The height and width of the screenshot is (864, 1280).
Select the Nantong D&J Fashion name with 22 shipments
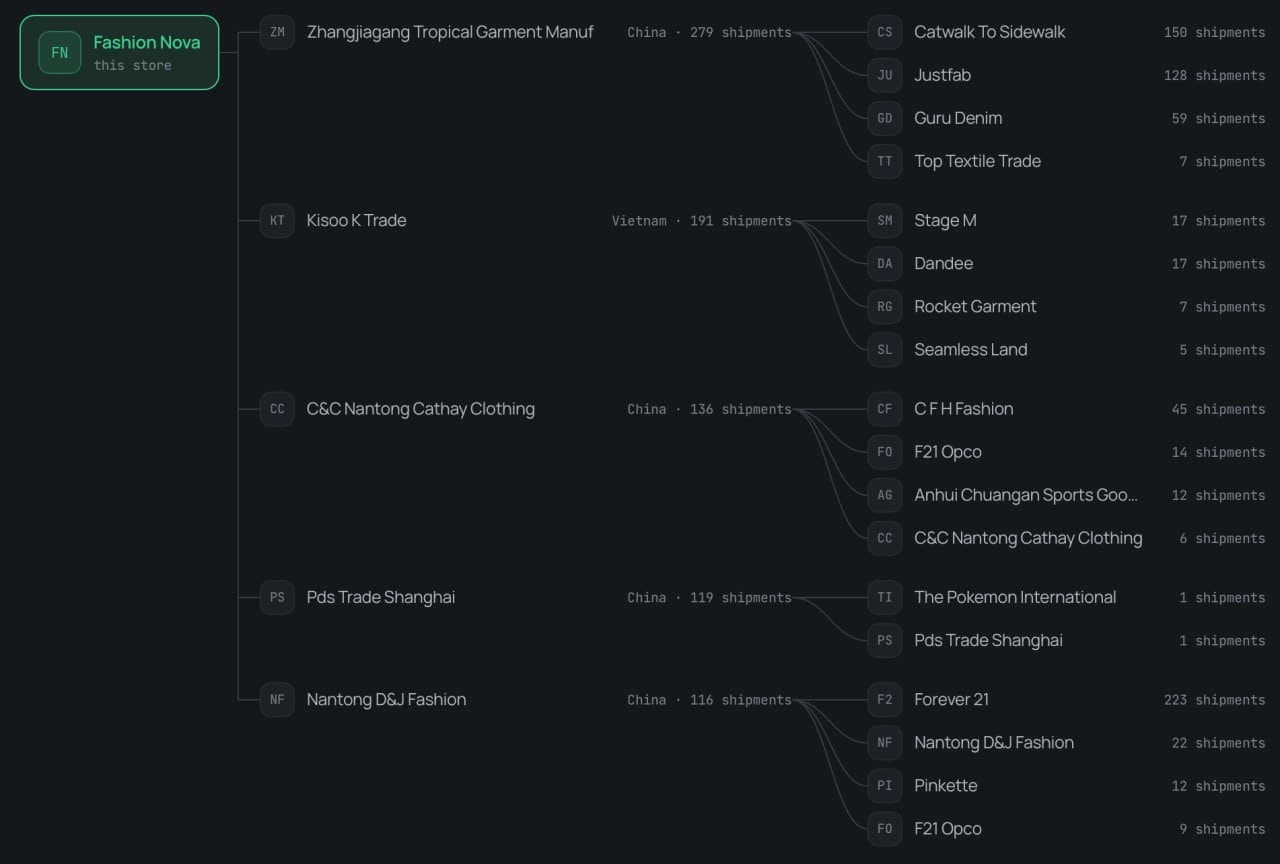[x=994, y=743]
